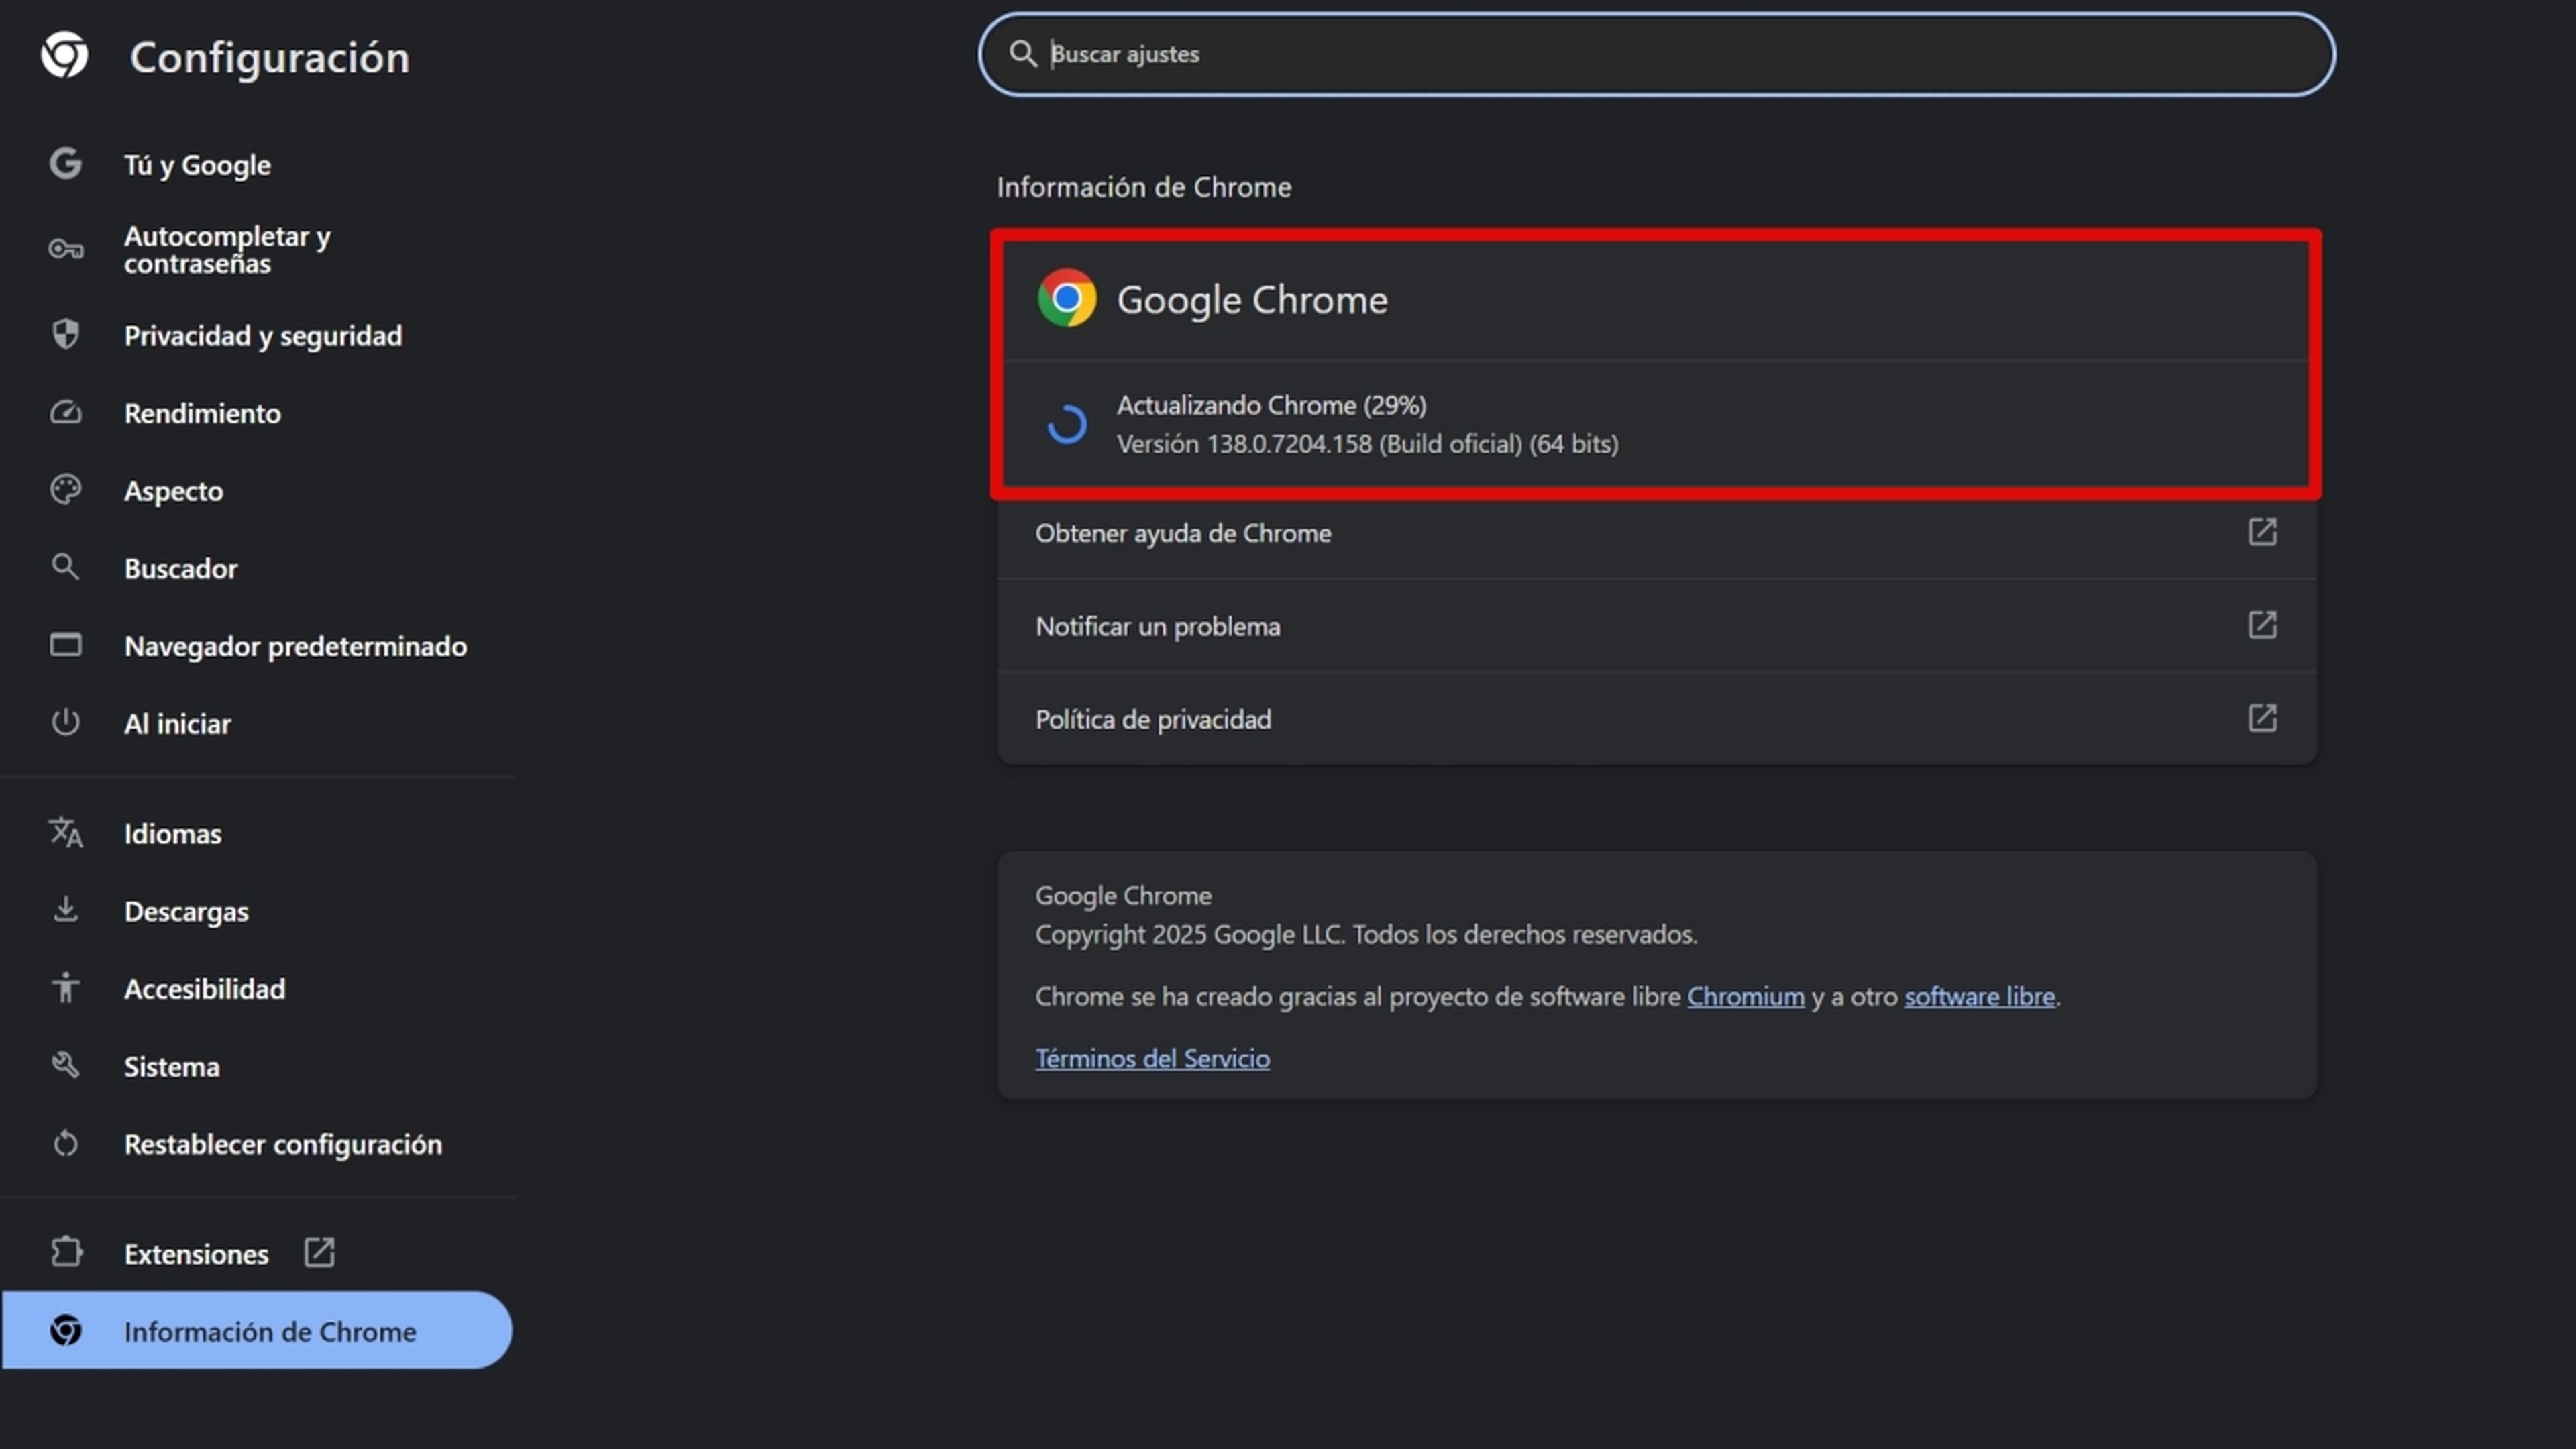The width and height of the screenshot is (2576, 1449).
Task: Open the Chromium project link
Action: (1745, 996)
